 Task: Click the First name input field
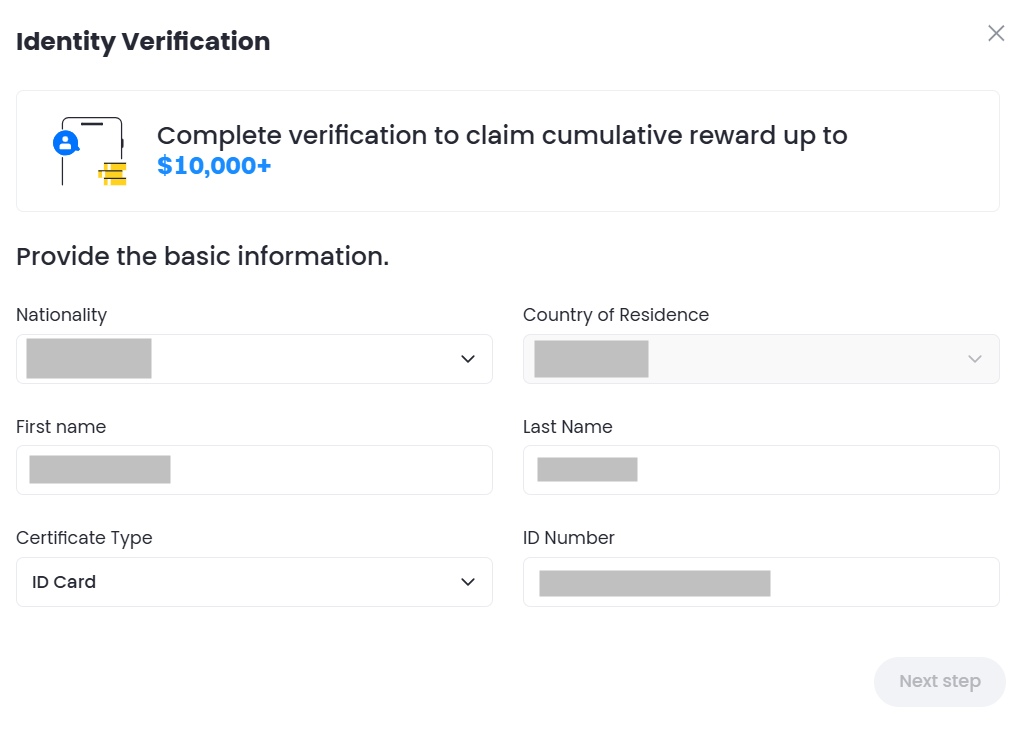254,470
